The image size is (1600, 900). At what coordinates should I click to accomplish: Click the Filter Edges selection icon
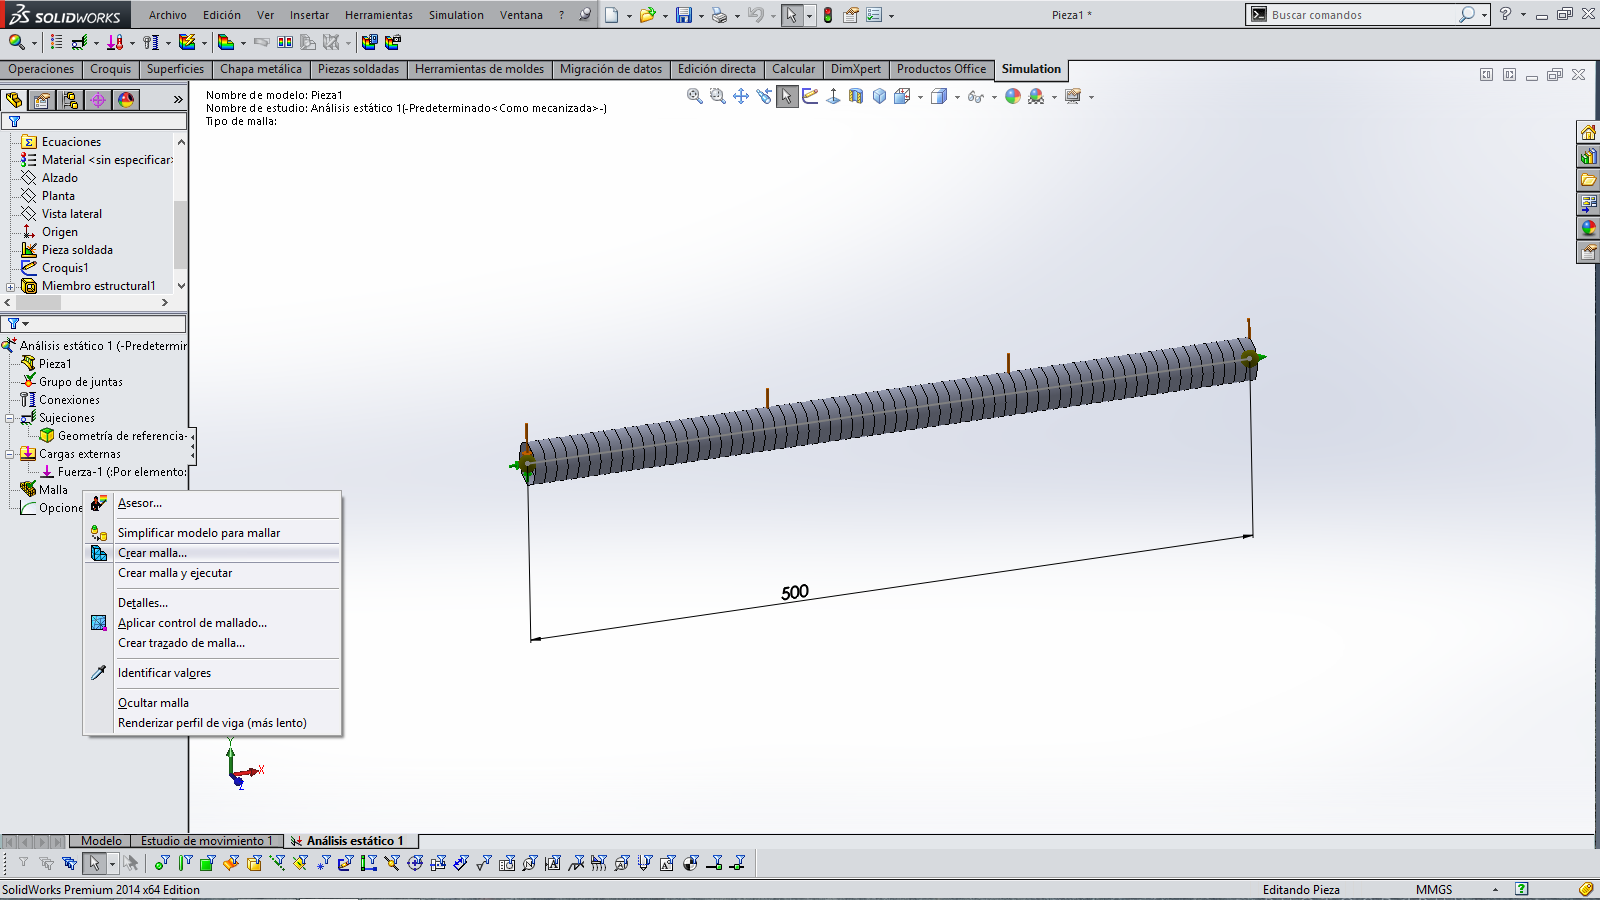coord(184,863)
